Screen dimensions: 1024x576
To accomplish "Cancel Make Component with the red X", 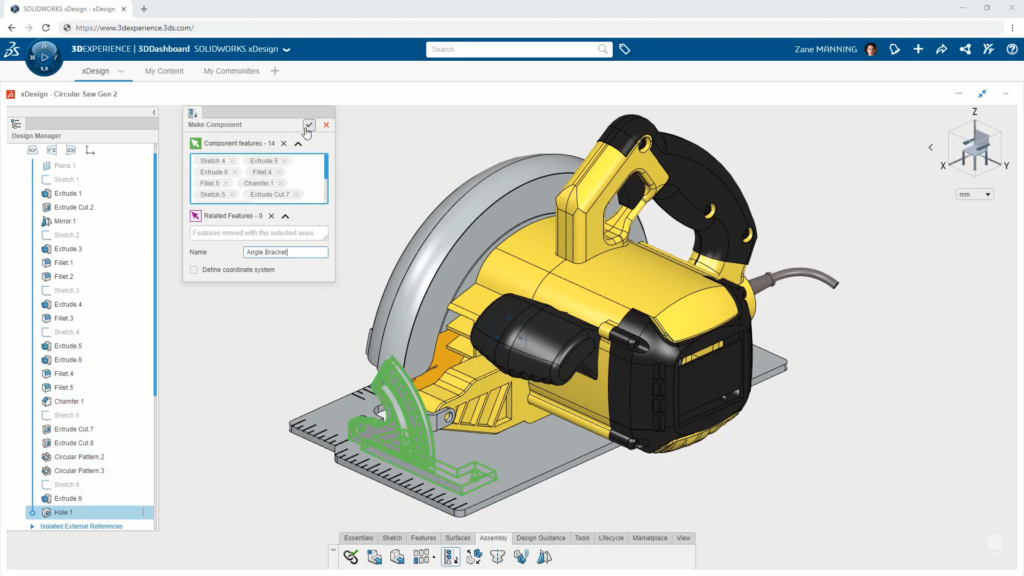I will click(327, 125).
